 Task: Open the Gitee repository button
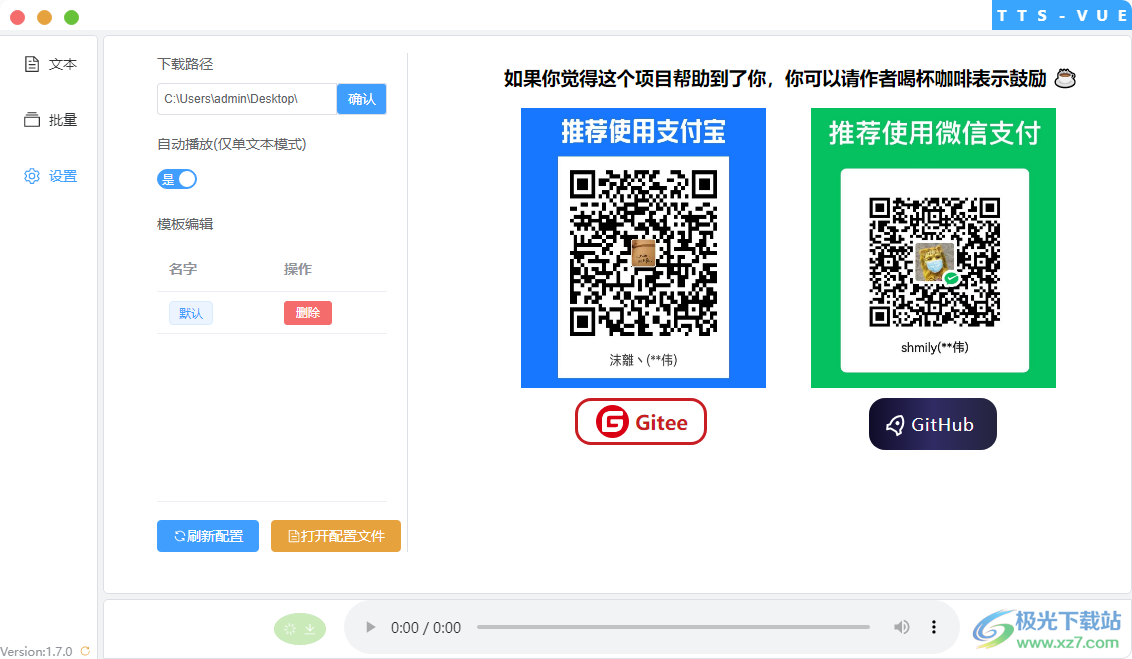[x=640, y=421]
